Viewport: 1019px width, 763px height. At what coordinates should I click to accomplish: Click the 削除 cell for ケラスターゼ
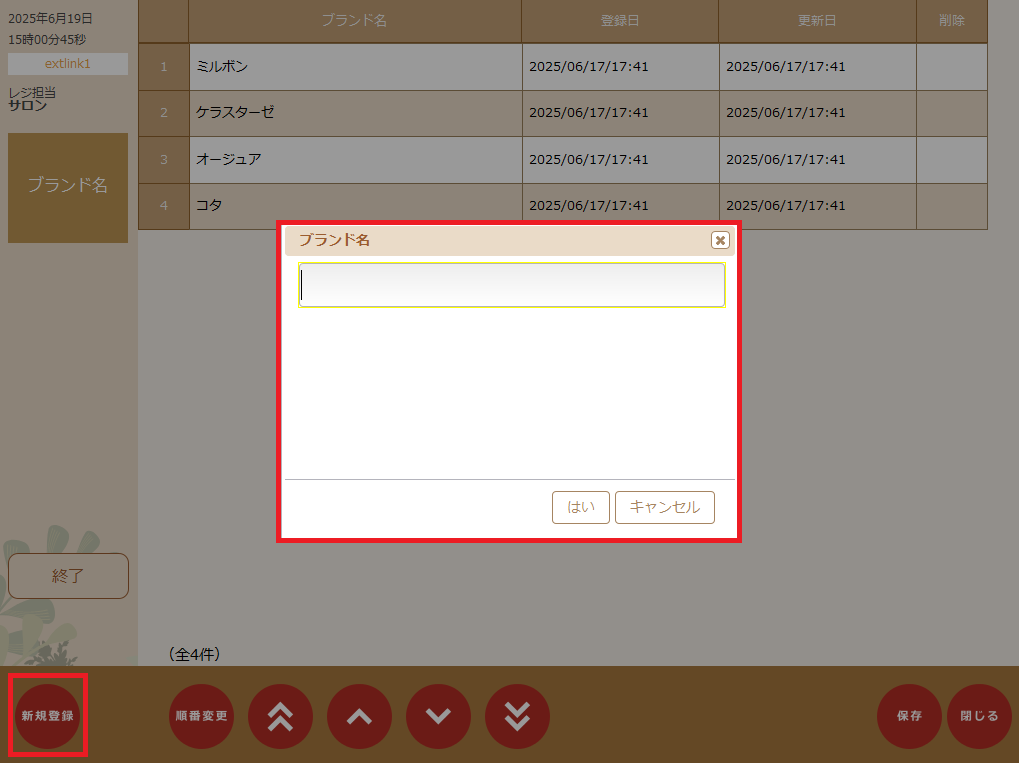coord(952,113)
